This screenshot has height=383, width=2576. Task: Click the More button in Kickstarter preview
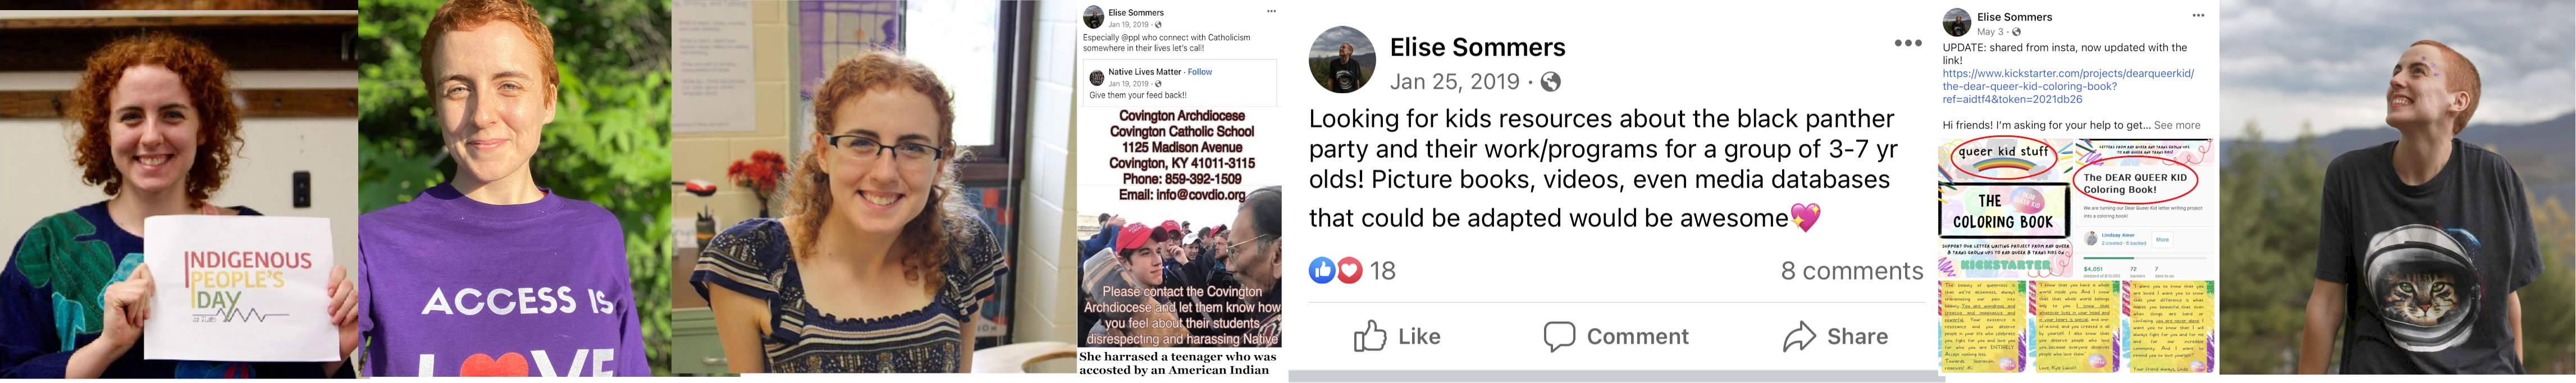tap(2162, 240)
